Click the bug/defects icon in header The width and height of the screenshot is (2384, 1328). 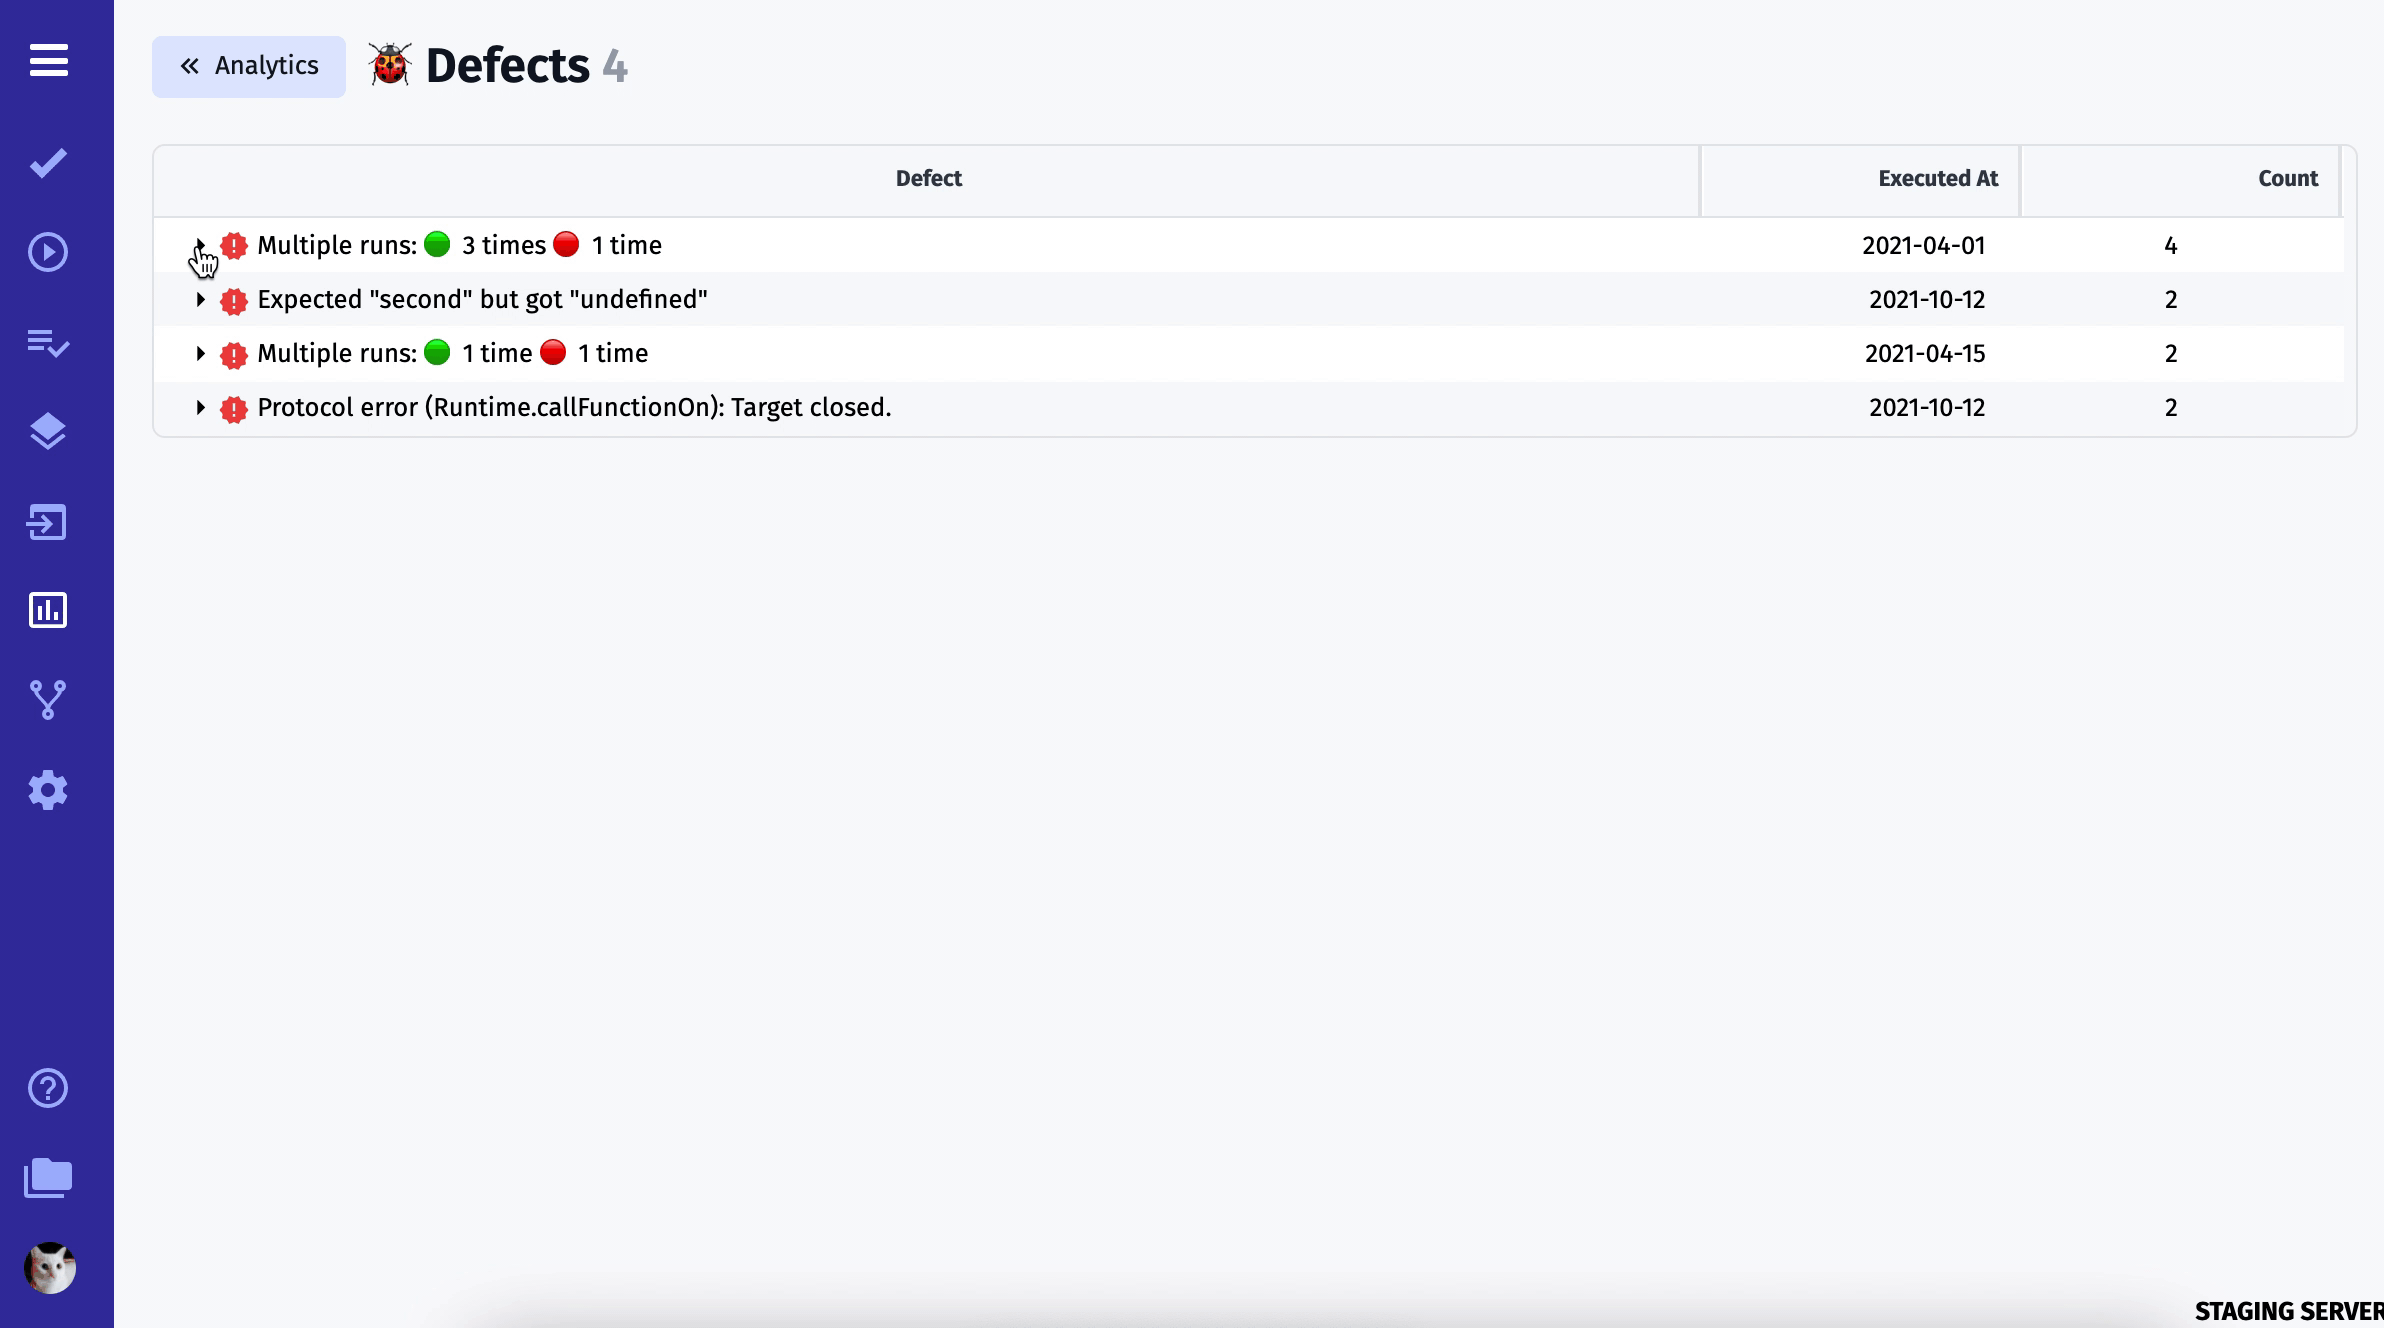pyautogui.click(x=389, y=65)
